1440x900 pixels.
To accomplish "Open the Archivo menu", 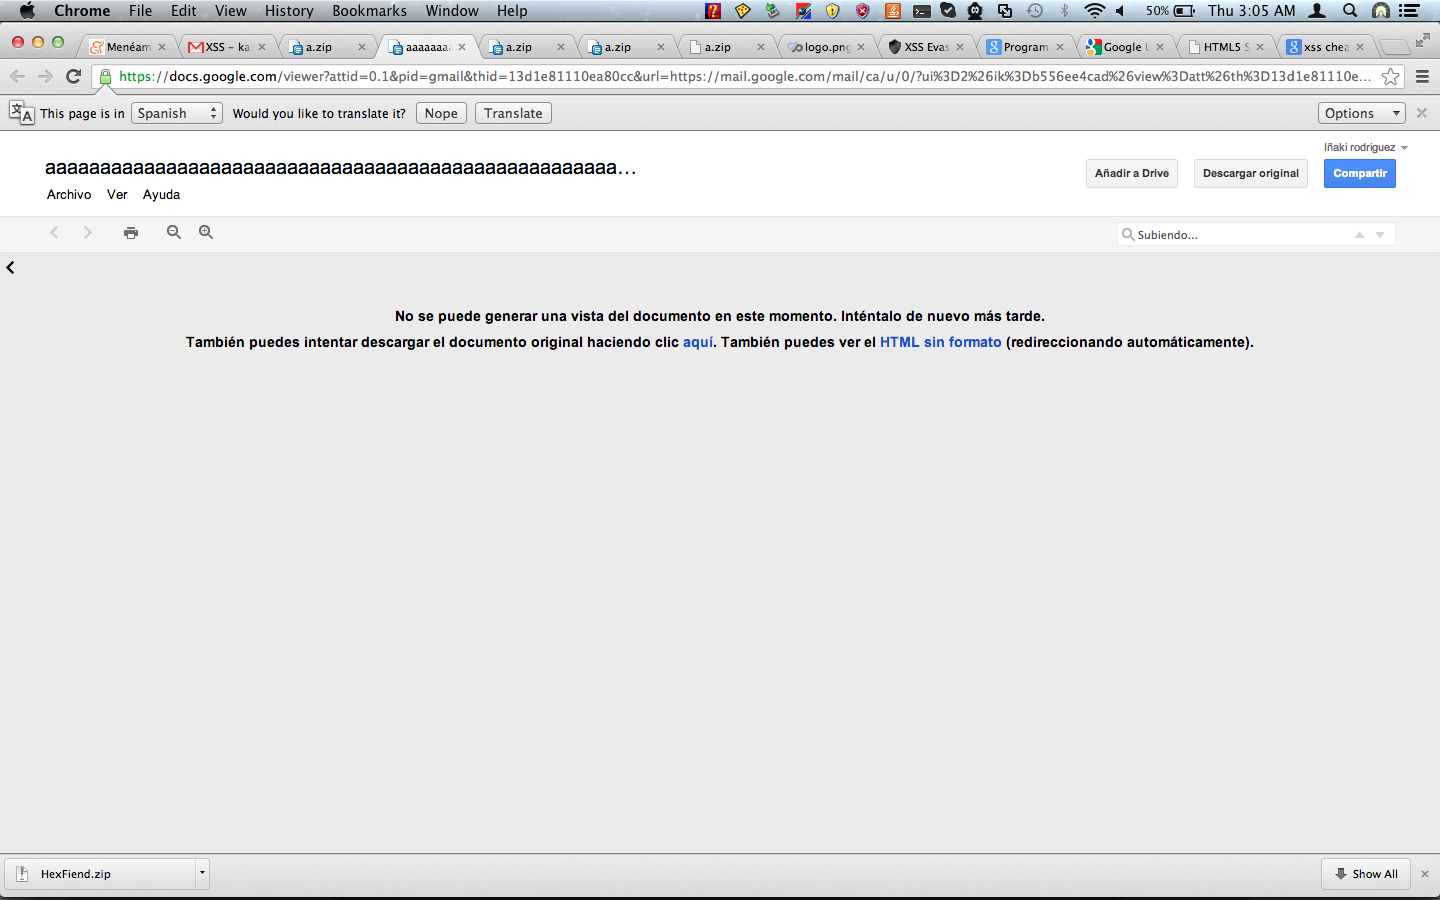I will pos(69,195).
